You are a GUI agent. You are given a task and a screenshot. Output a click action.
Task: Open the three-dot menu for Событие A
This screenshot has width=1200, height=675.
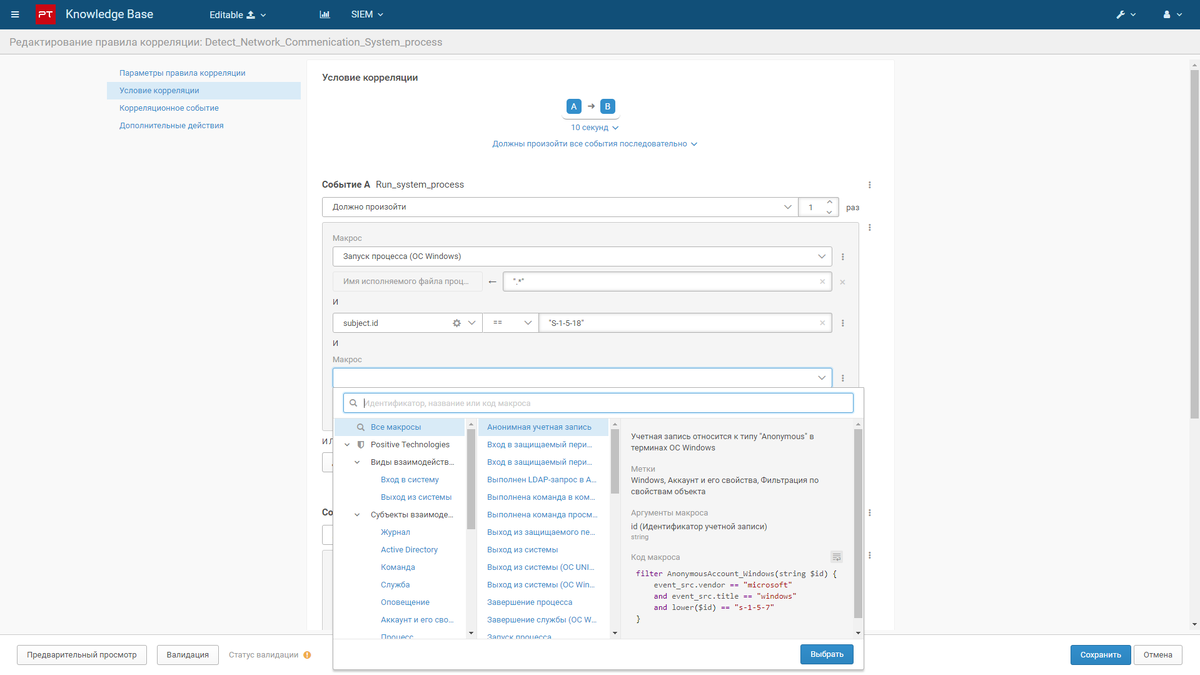(869, 185)
